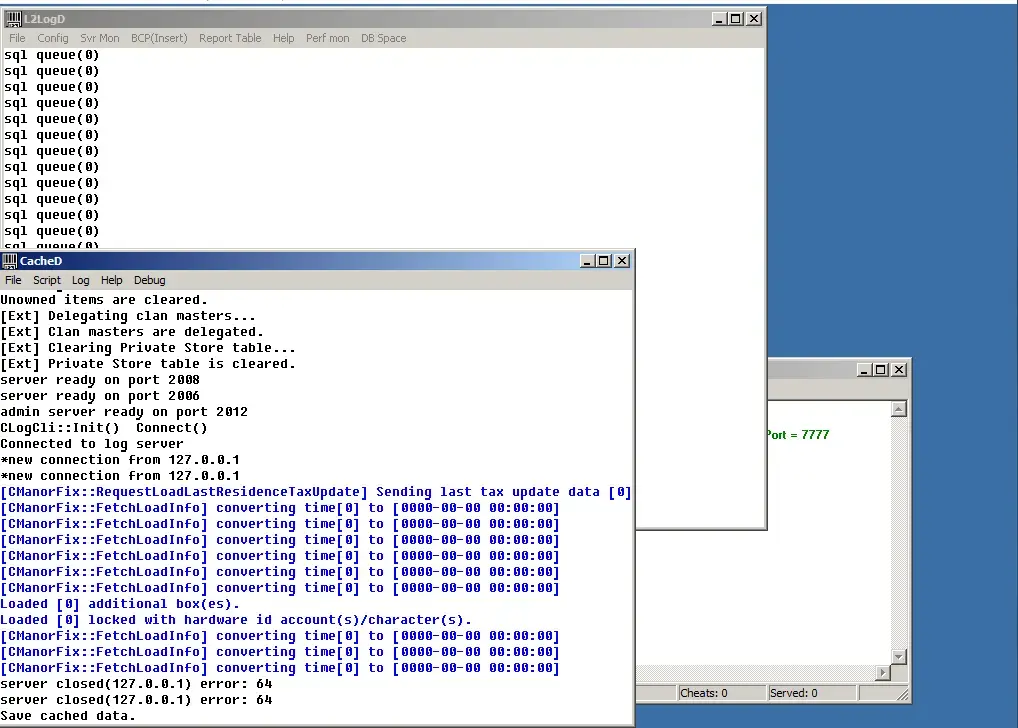Open Report Table menu in L2LogD

pyautogui.click(x=230, y=38)
